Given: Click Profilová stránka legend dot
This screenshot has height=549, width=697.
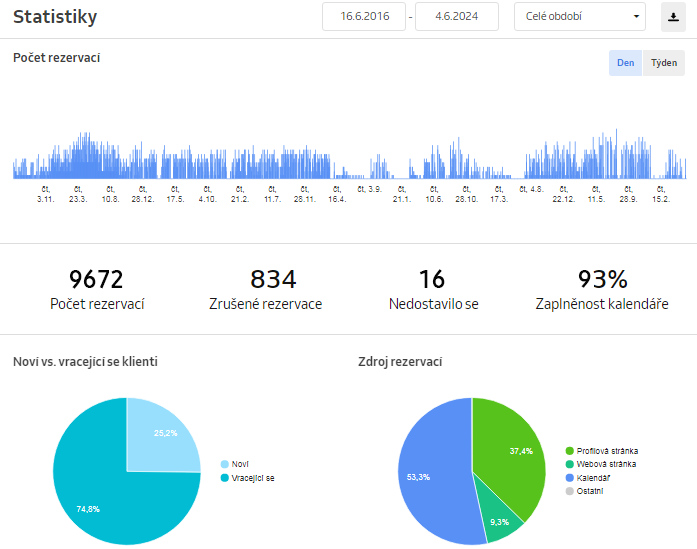Looking at the screenshot, I should (570, 451).
